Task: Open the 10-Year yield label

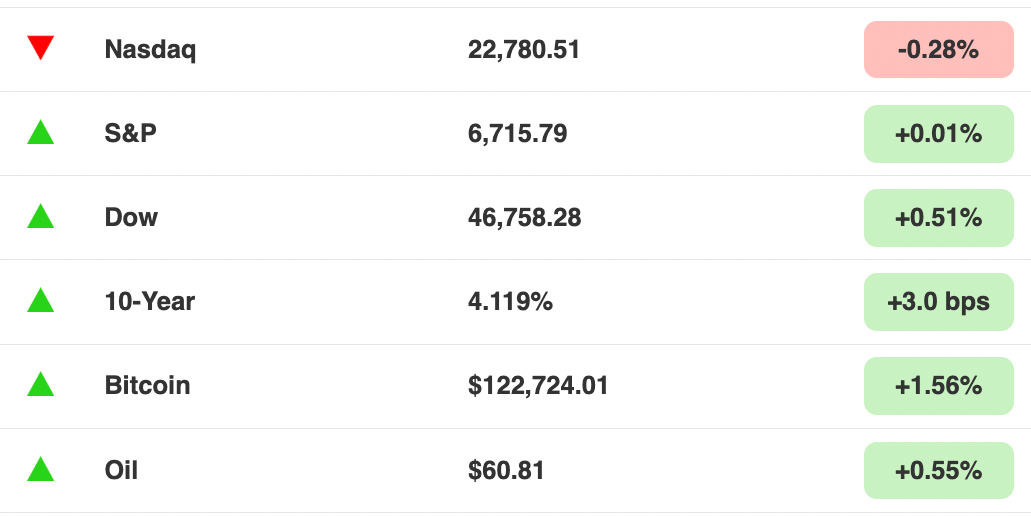Action: [x=149, y=302]
